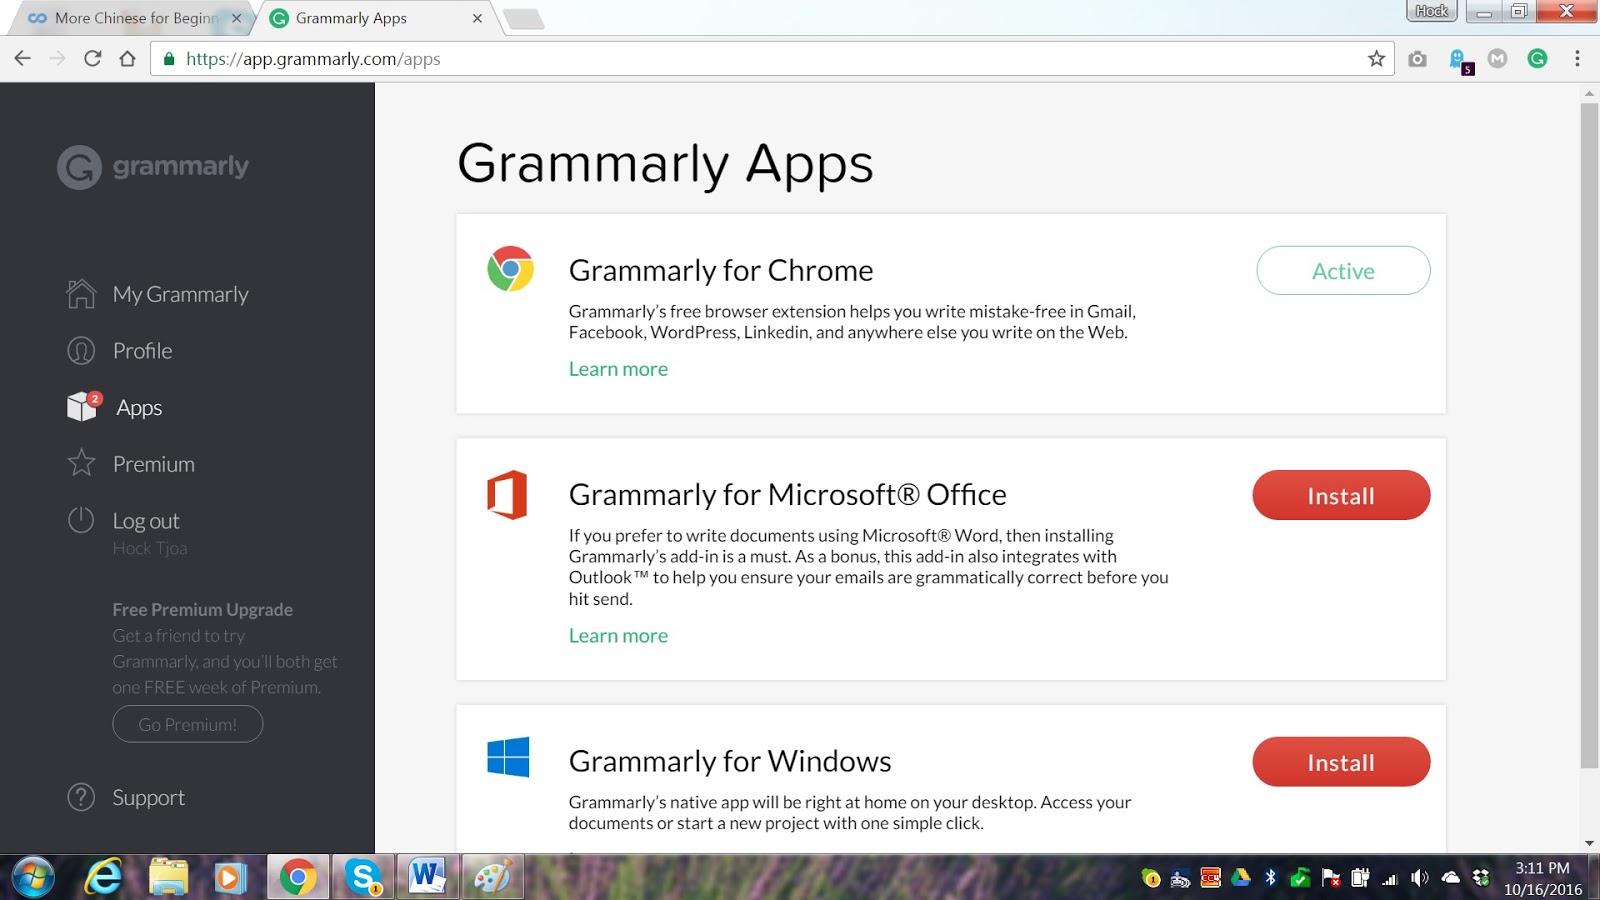Click Log out in the sidebar

pyautogui.click(x=146, y=521)
